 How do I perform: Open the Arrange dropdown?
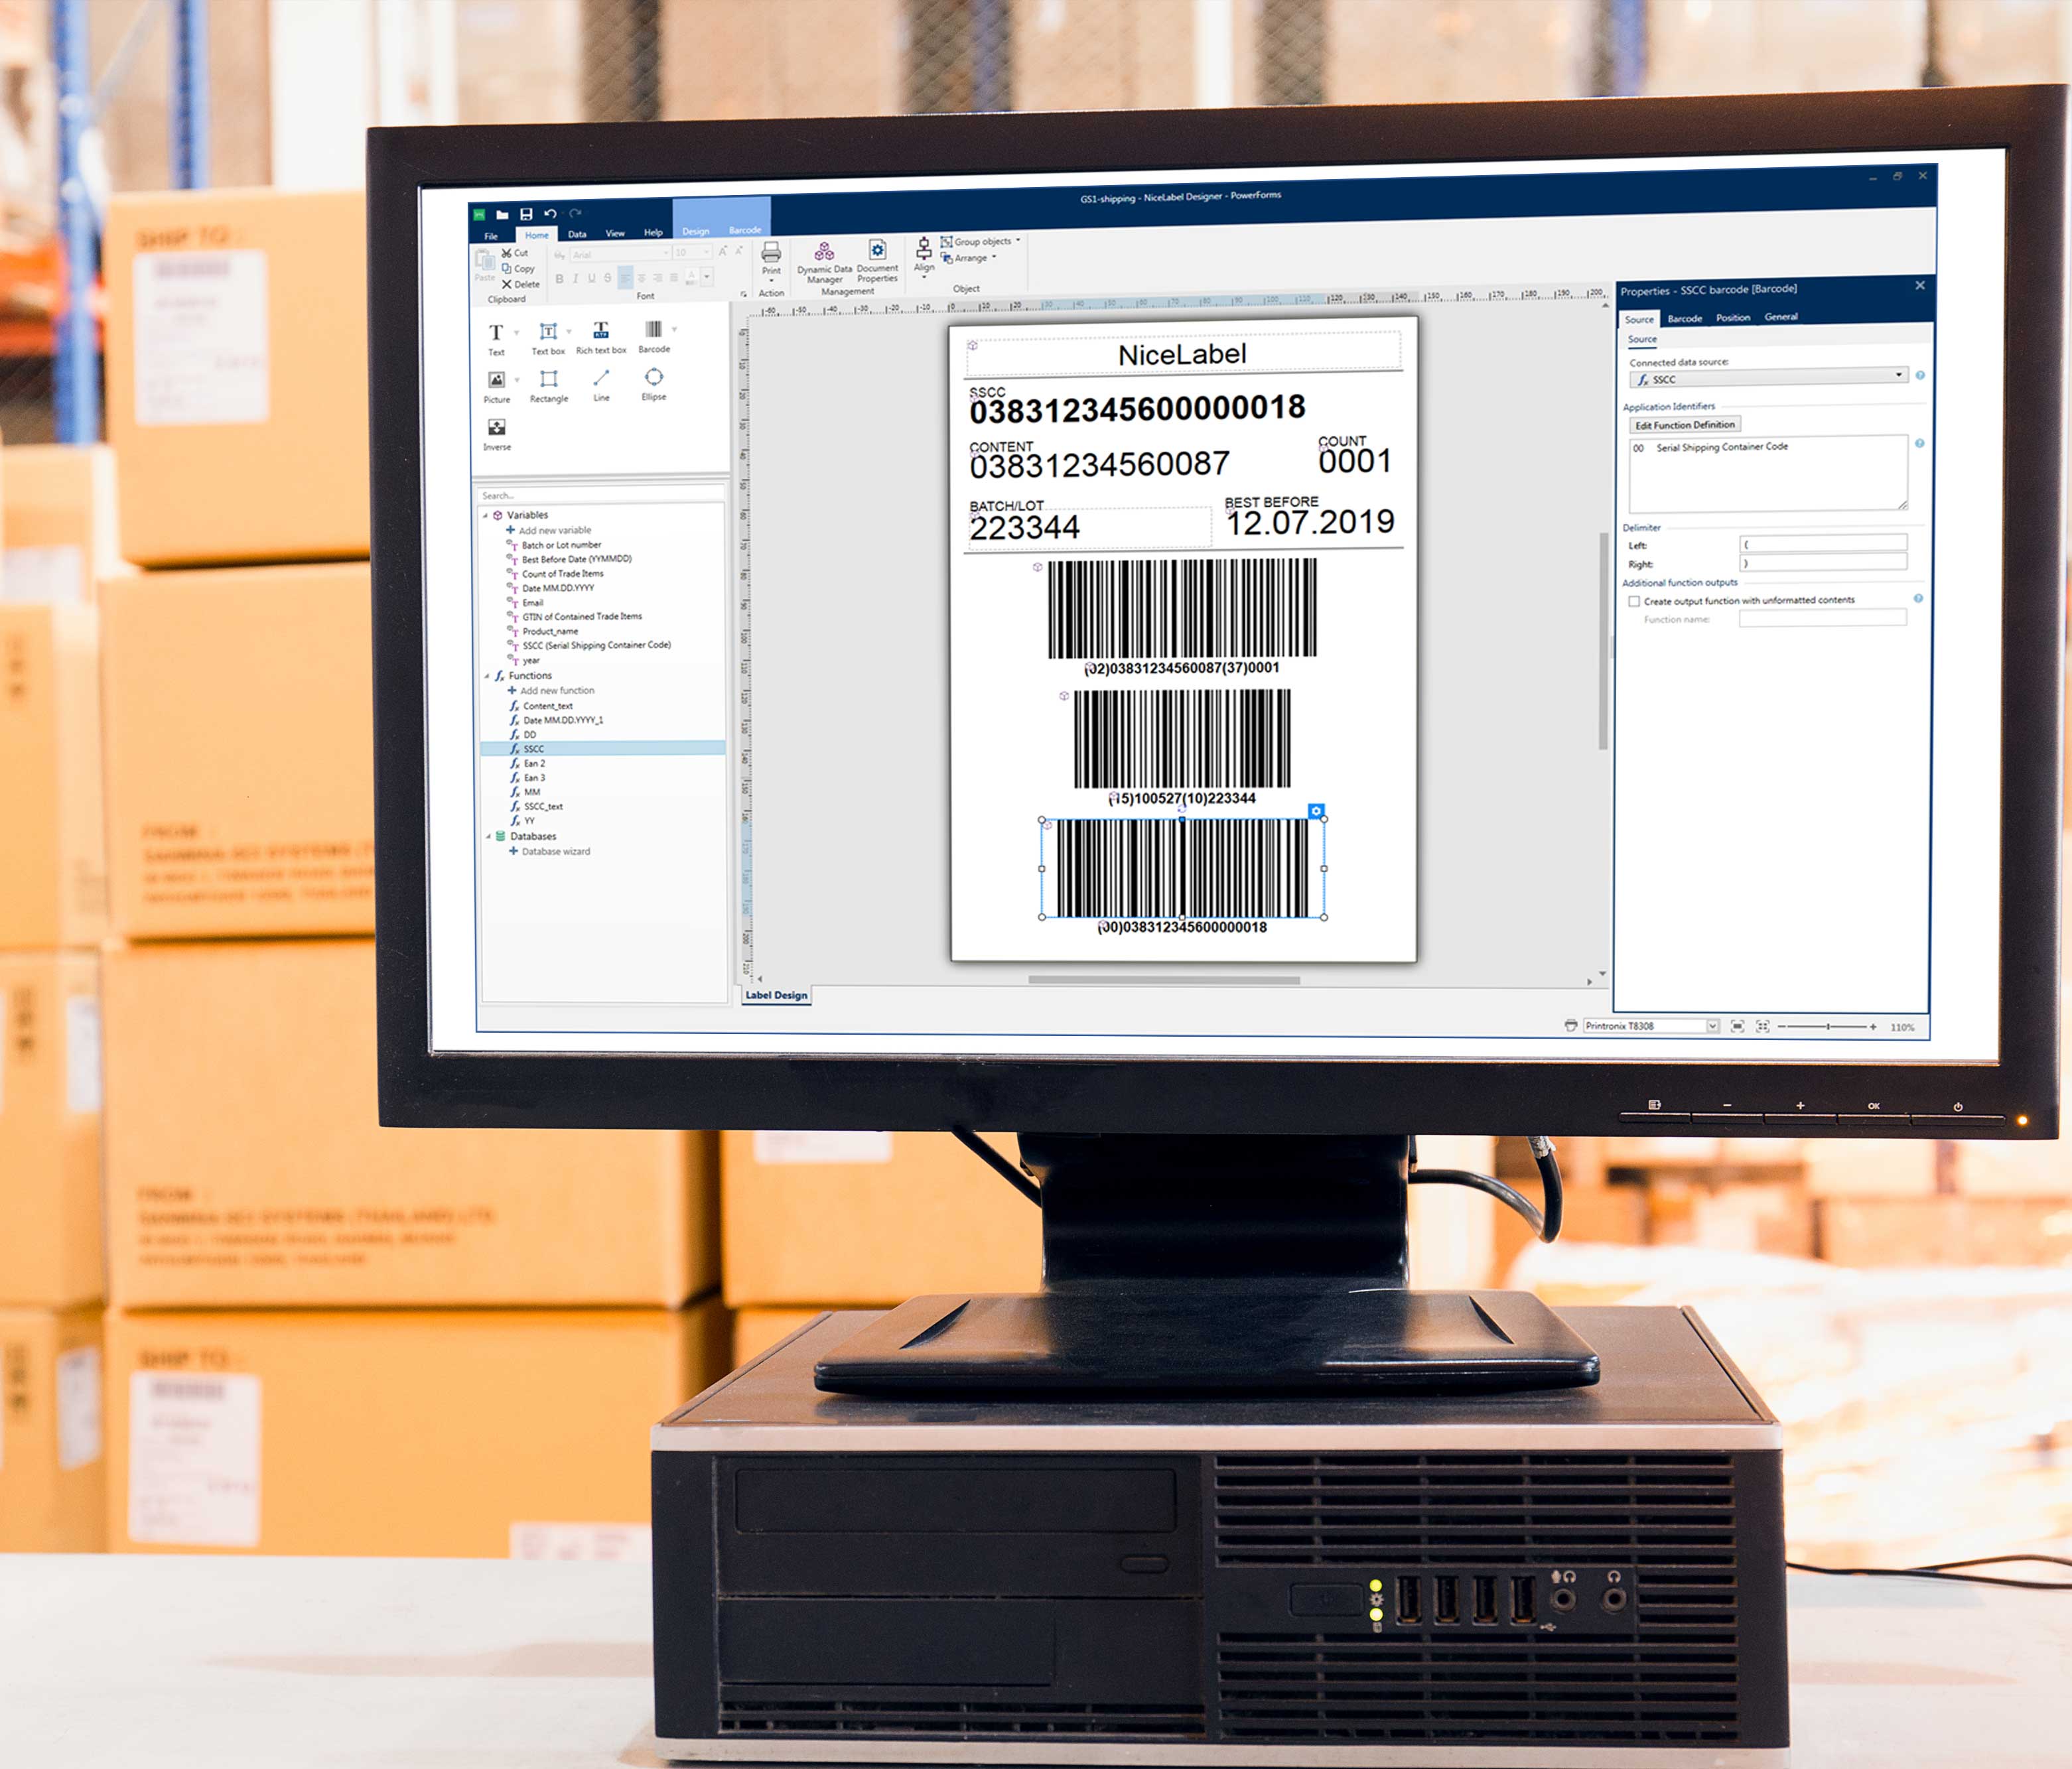click(x=969, y=258)
